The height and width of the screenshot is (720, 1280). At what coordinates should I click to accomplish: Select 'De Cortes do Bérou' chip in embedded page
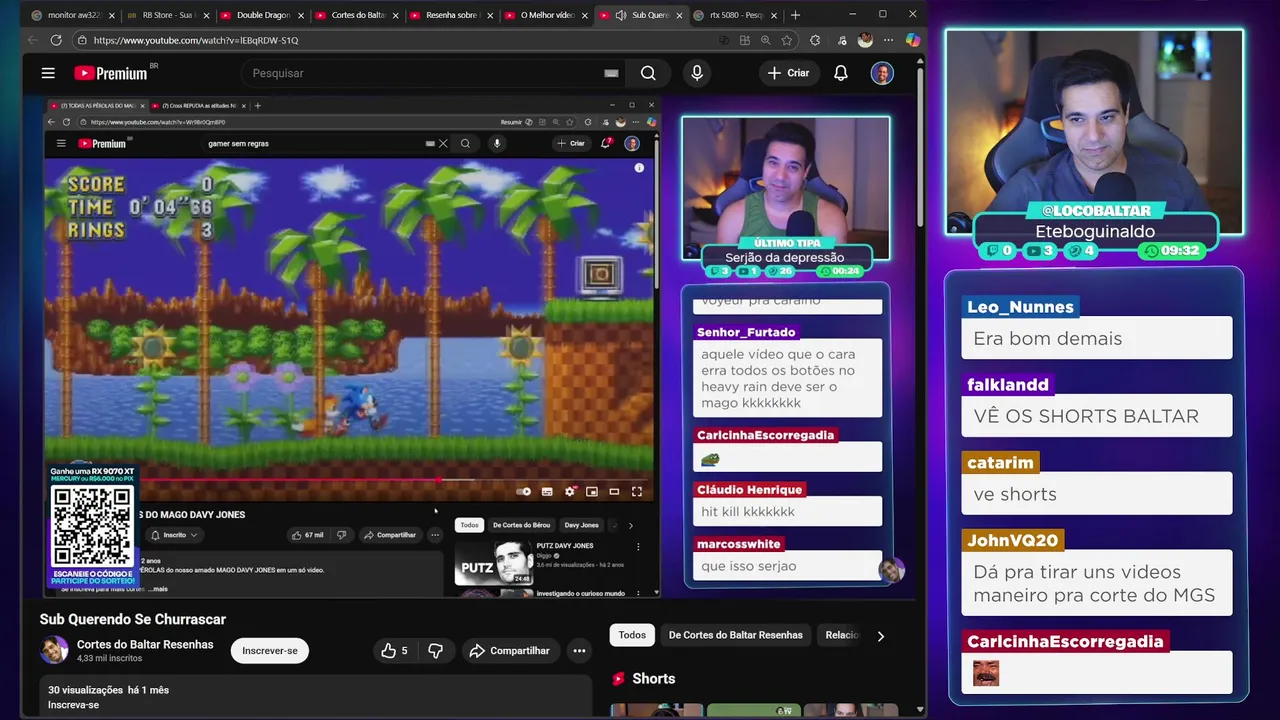pos(521,525)
